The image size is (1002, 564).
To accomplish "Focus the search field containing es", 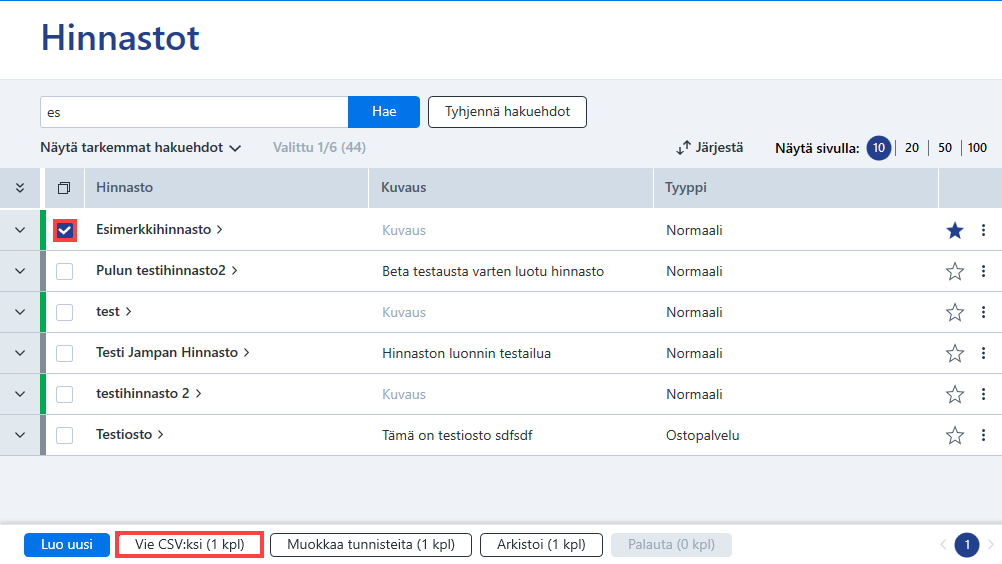I will coord(194,112).
